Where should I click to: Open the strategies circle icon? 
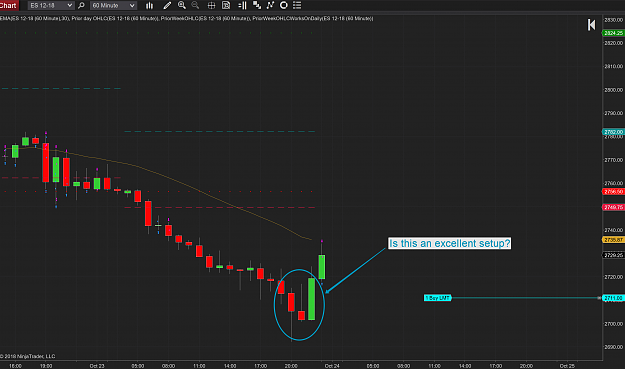(284, 5)
